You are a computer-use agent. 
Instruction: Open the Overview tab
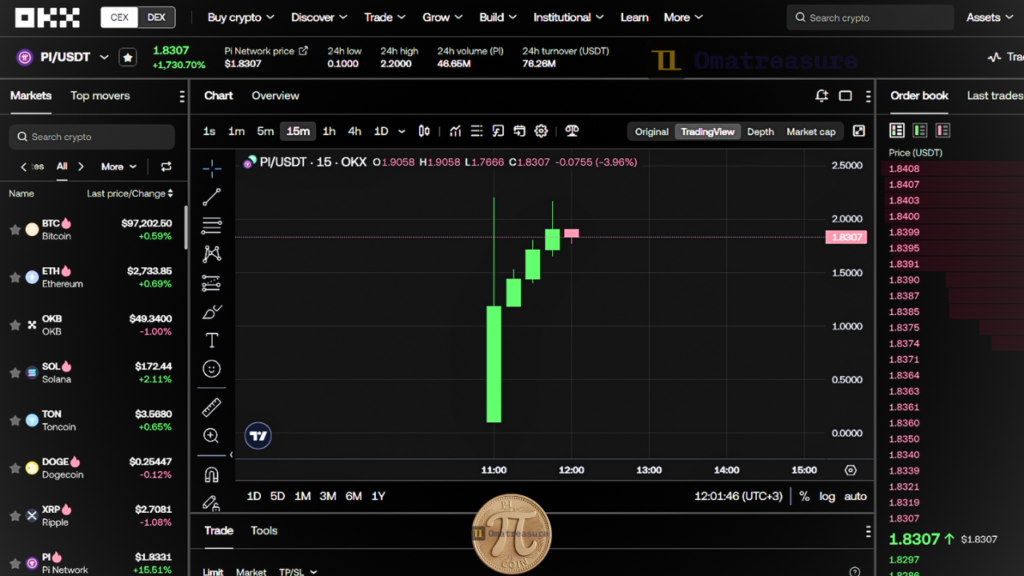click(x=275, y=96)
